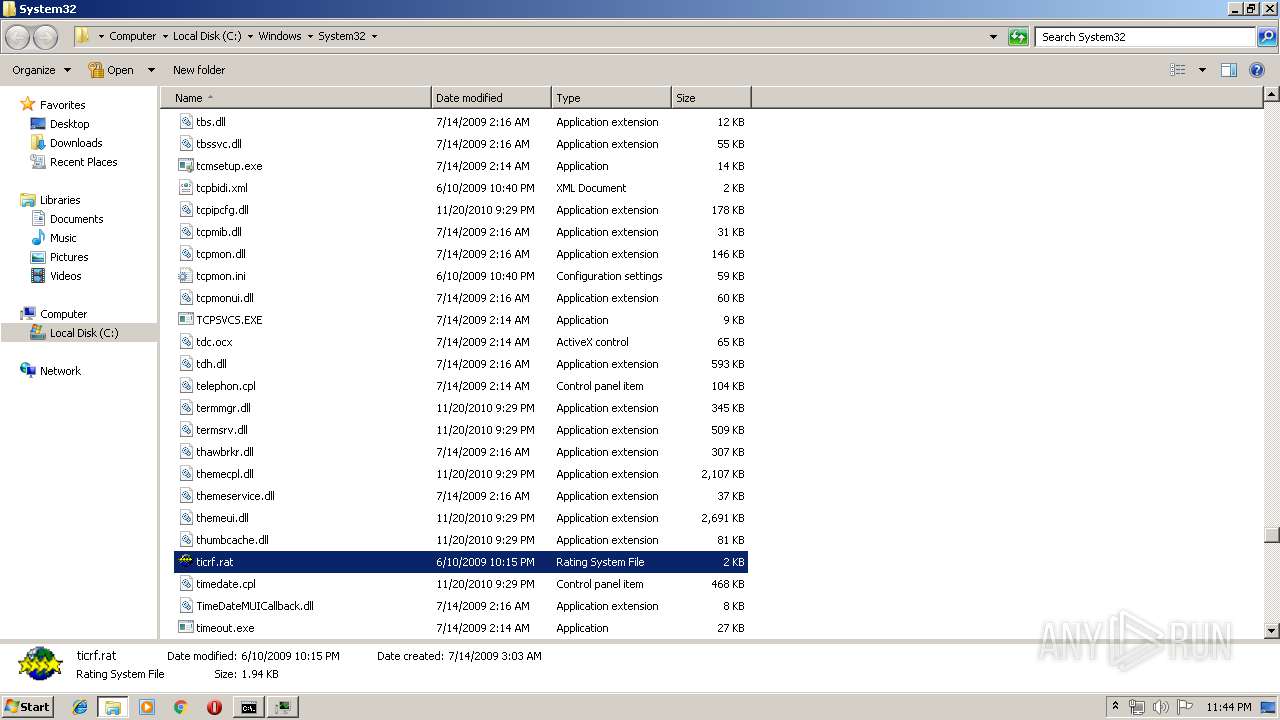Select the ticrf.rat file icon
Screen dimensions: 1280x720
coord(185,562)
